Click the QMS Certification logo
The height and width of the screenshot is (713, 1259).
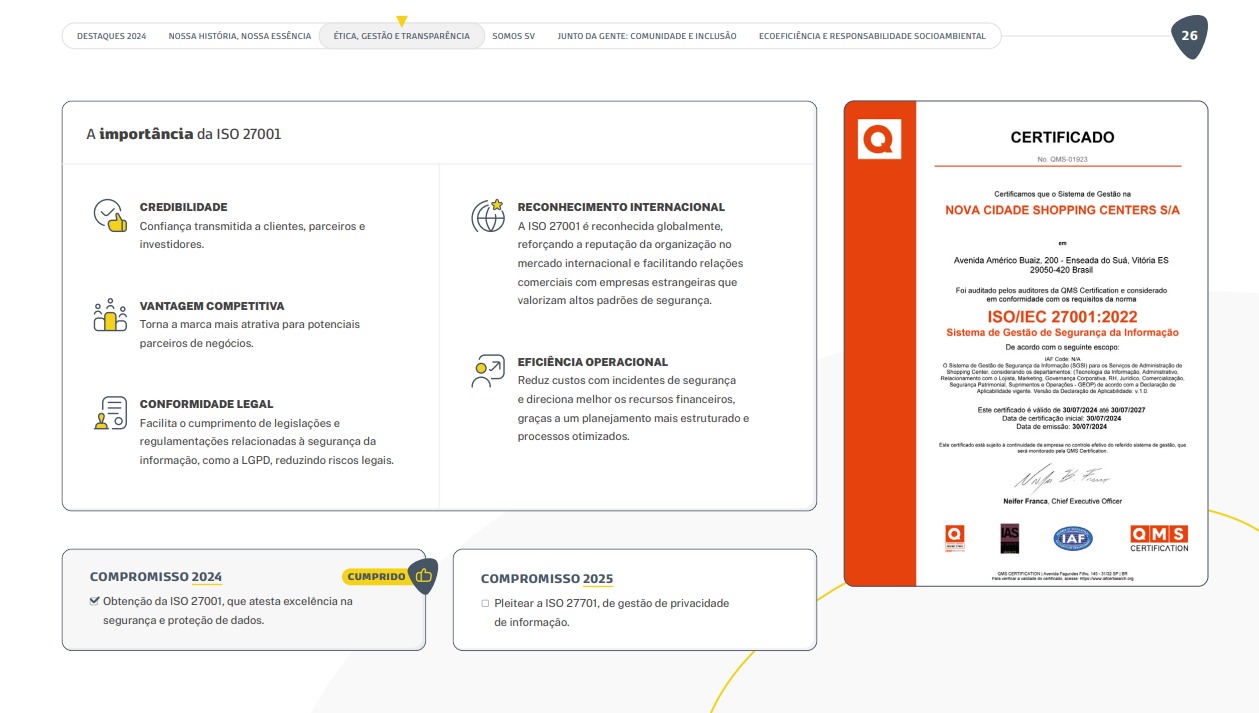[x=1159, y=538]
